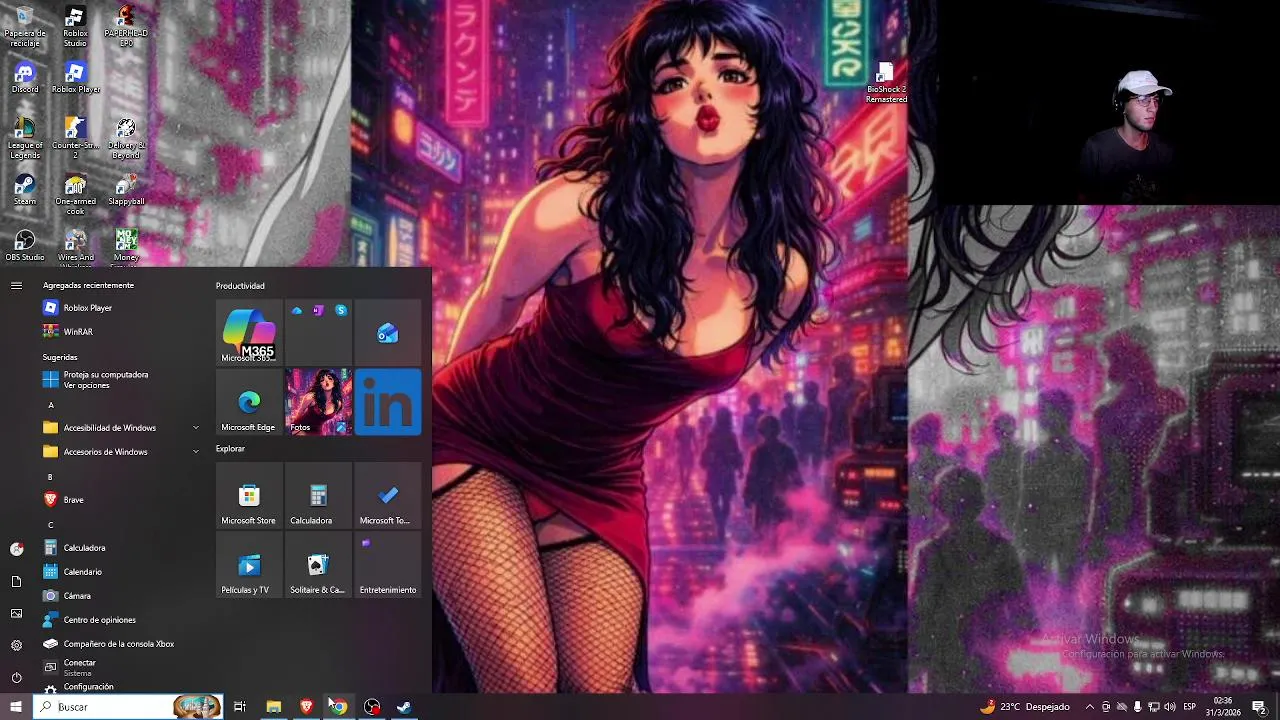Expand the Start menu hamburger navigation
Image resolution: width=1280 pixels, height=720 pixels.
[x=16, y=285]
